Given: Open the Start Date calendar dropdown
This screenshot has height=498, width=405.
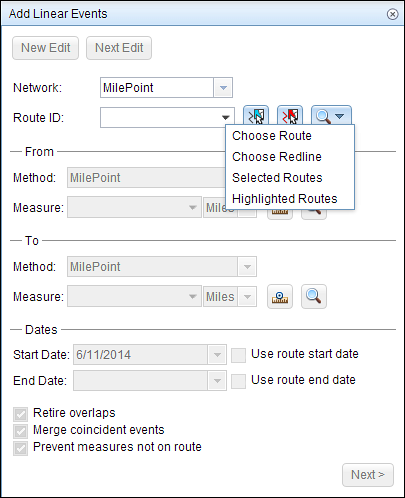Looking at the screenshot, I should point(217,355).
